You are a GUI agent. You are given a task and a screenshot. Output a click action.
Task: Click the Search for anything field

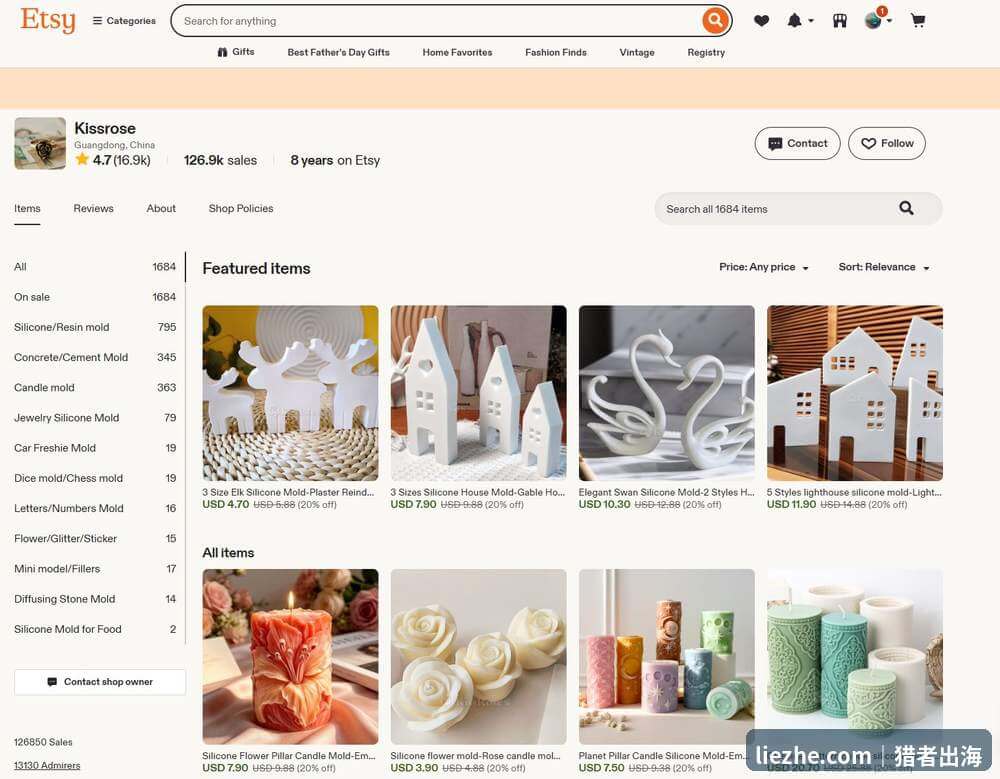click(440, 21)
